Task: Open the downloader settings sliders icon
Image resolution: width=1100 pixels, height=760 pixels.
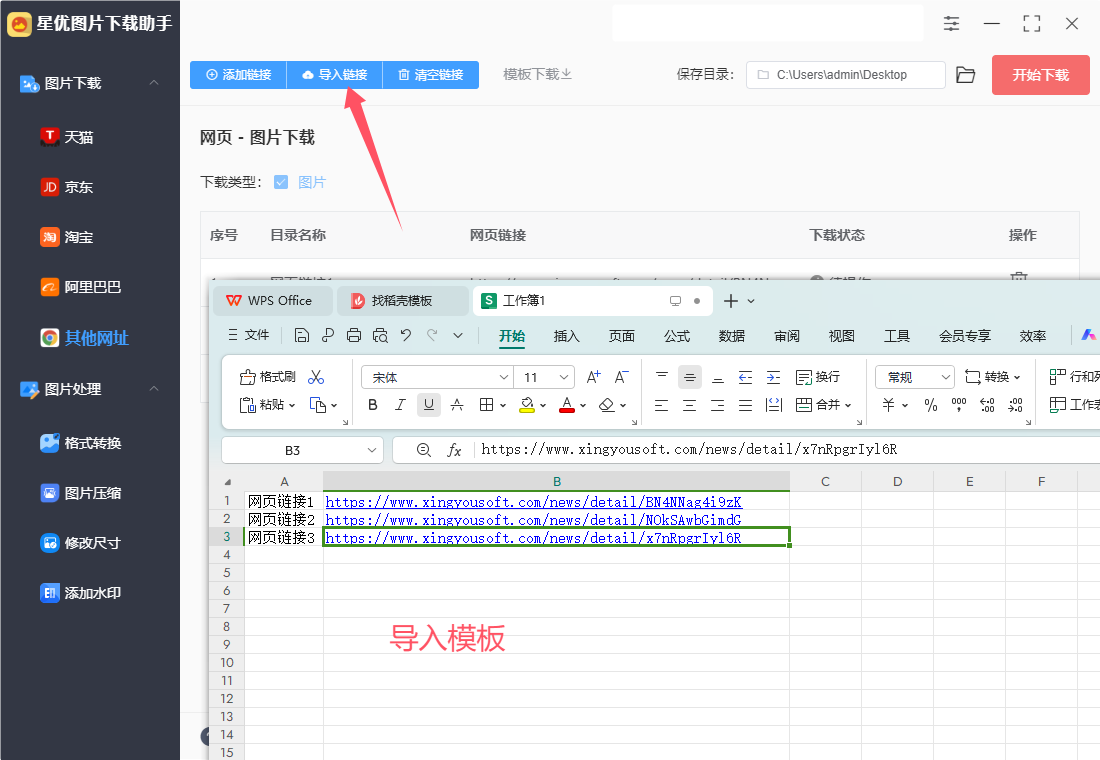Action: [951, 24]
